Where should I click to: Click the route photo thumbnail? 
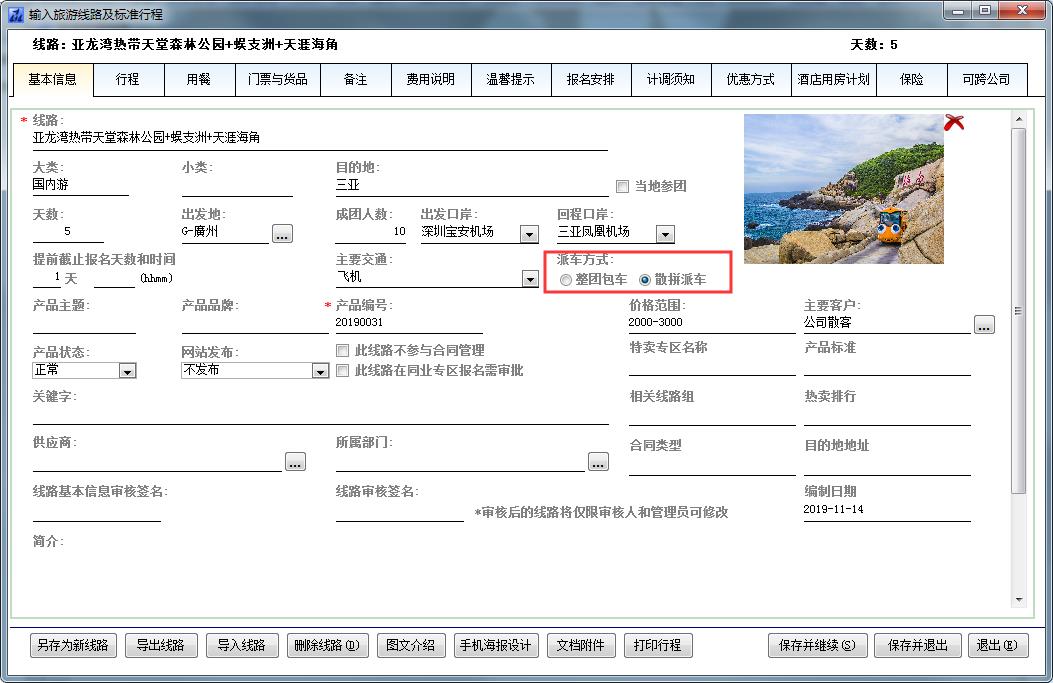843,189
